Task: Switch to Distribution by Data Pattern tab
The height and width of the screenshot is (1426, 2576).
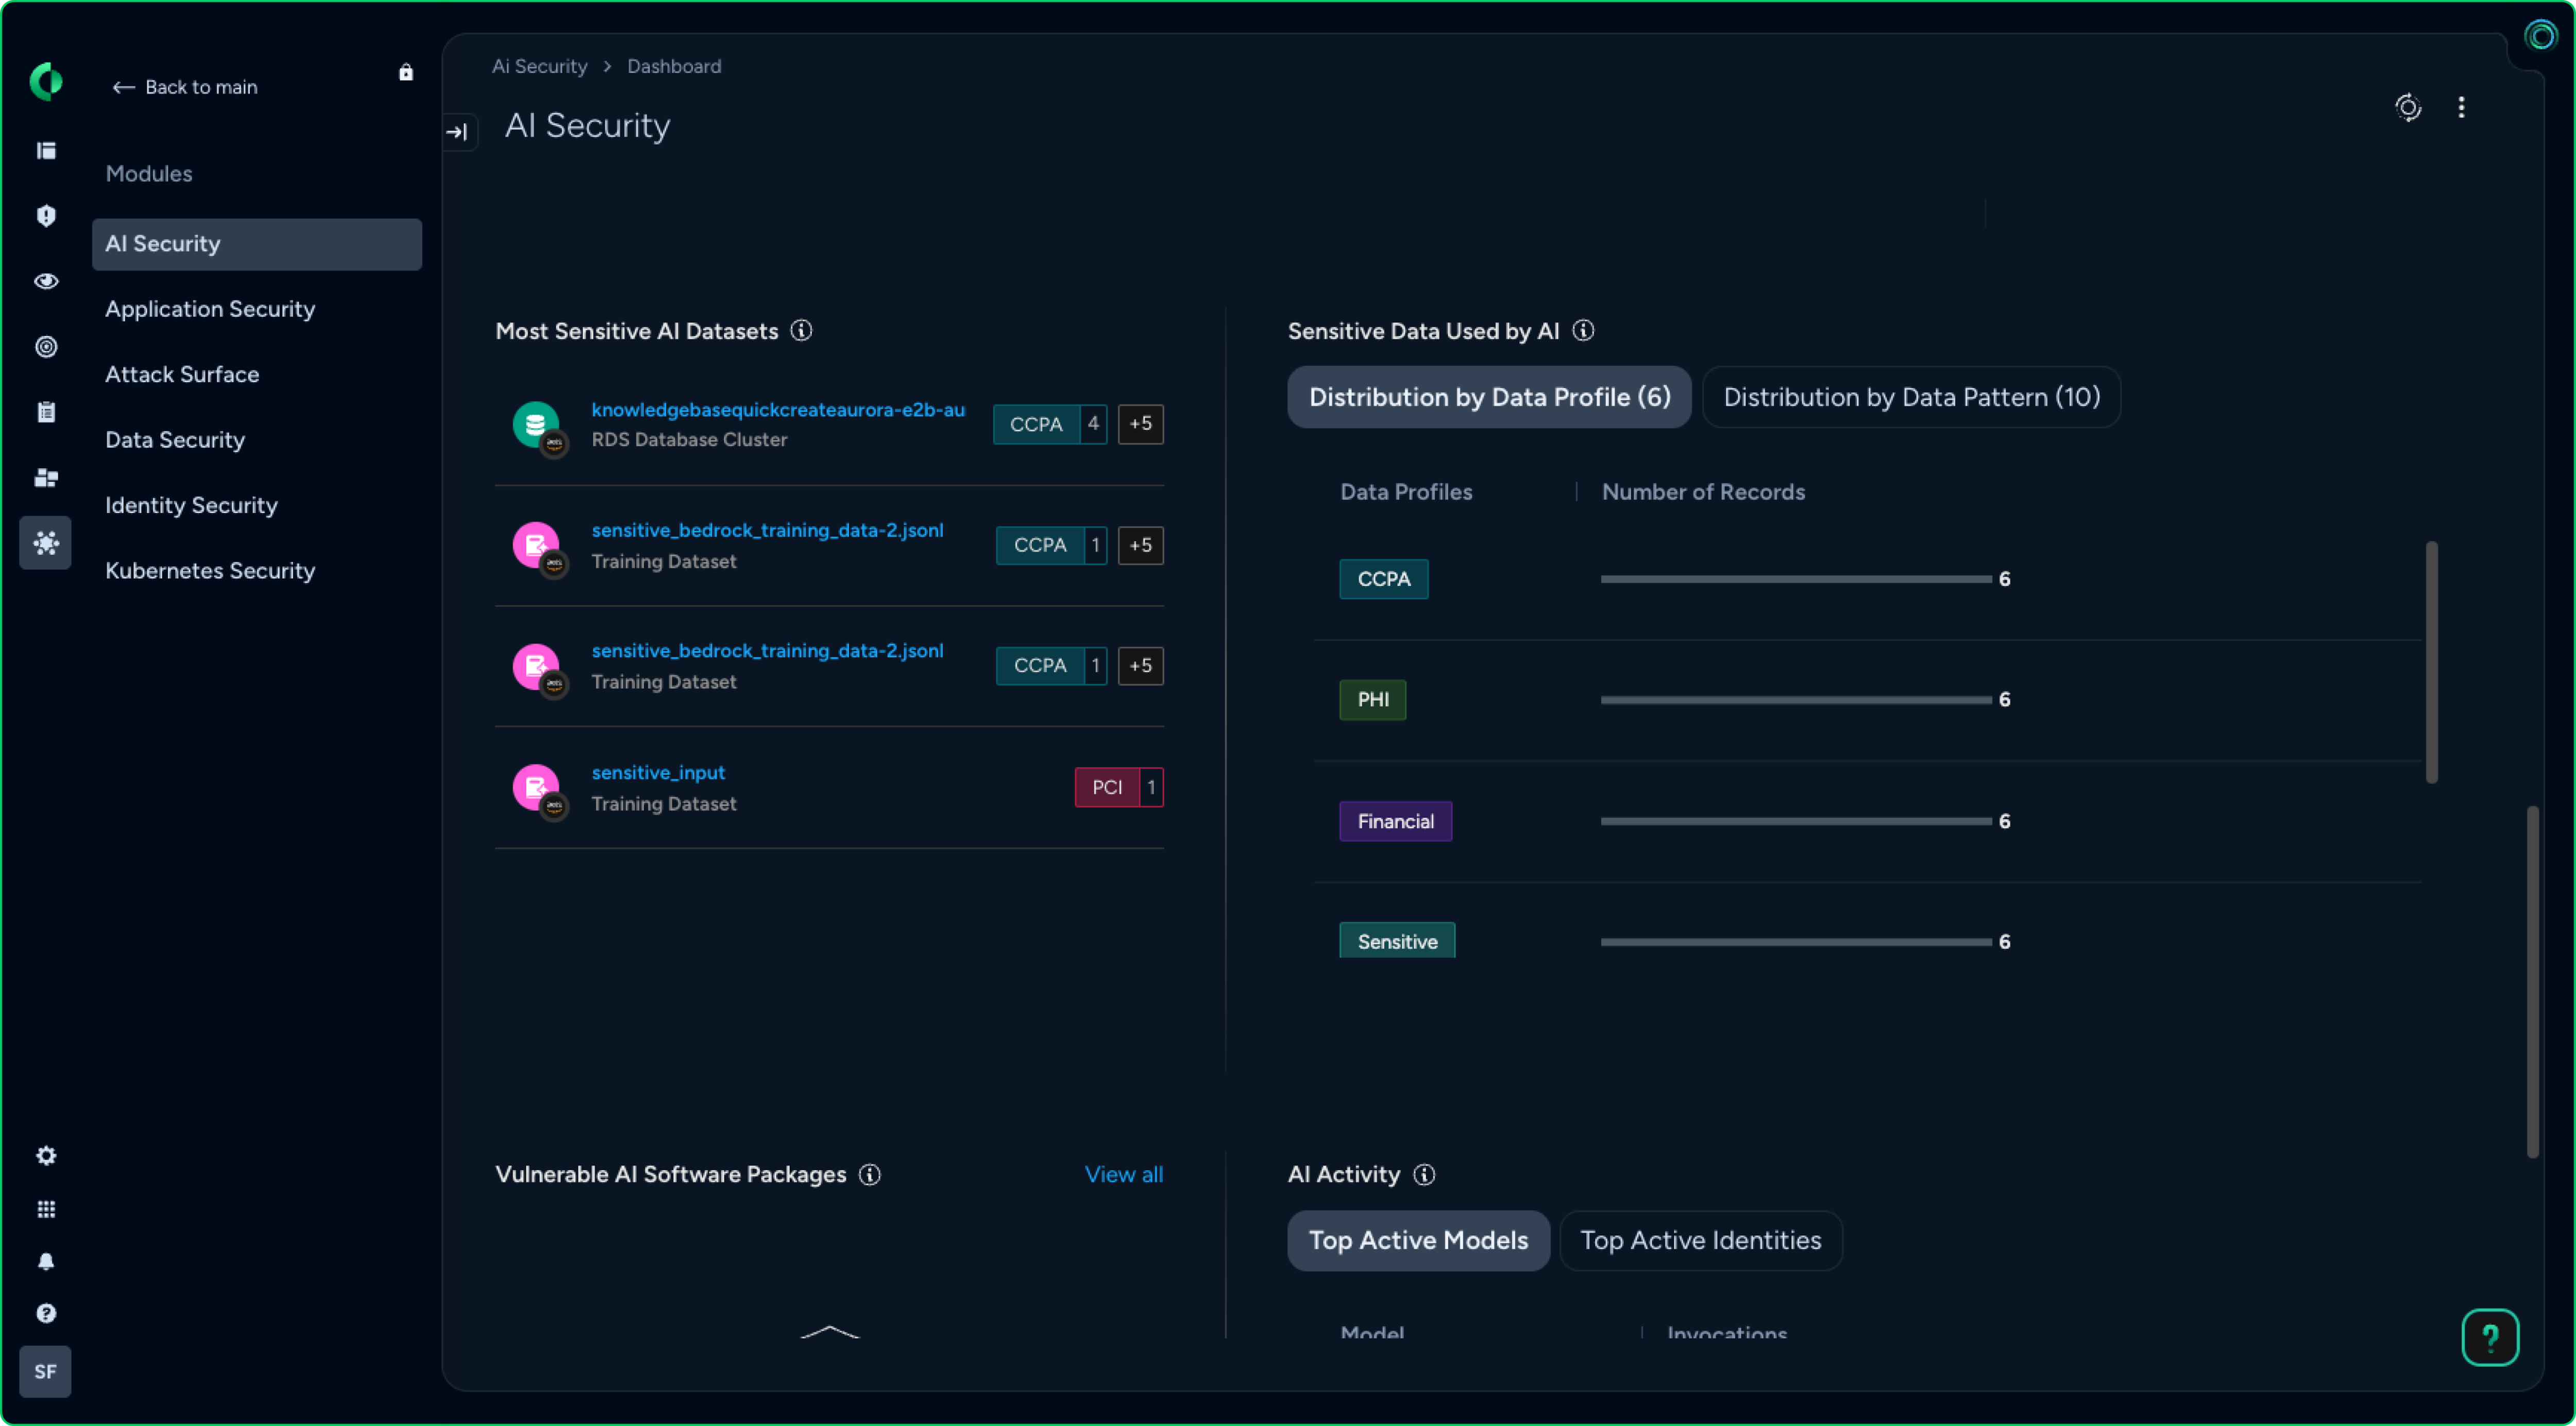Action: pos(1911,397)
